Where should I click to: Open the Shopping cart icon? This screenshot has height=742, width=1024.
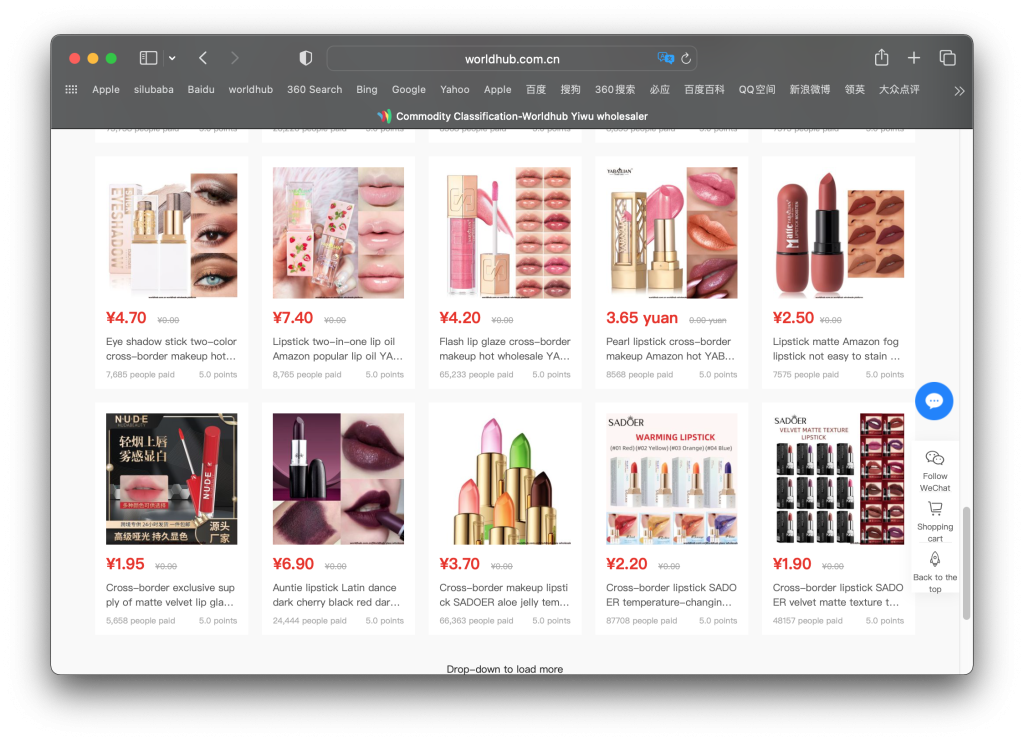(935, 509)
